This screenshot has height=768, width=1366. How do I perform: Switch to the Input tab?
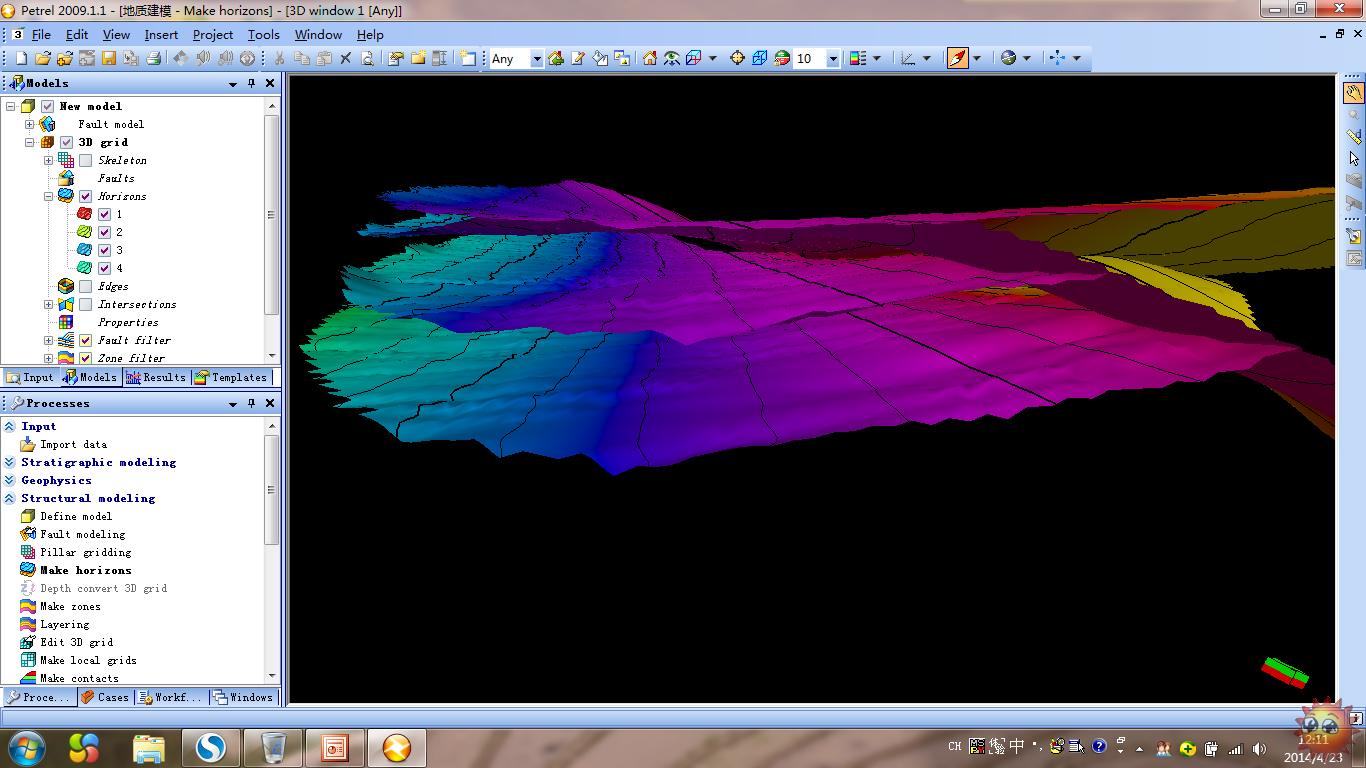30,377
